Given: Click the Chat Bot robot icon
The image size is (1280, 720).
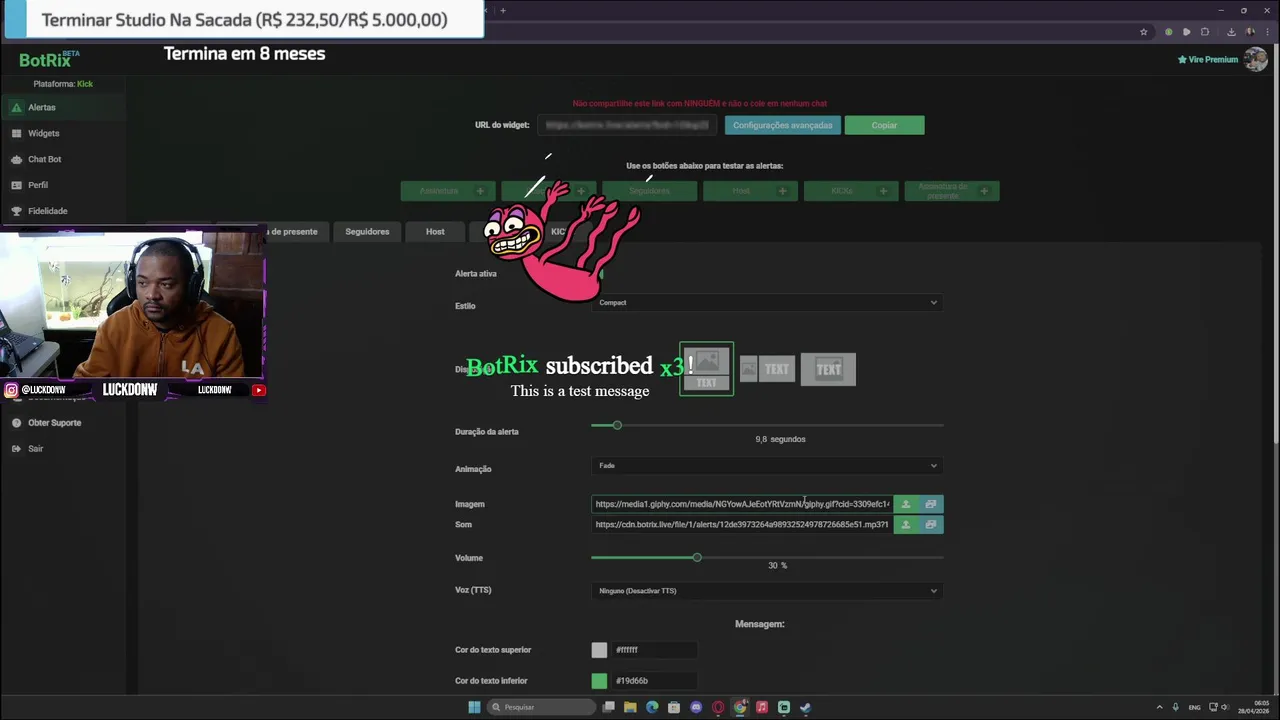Looking at the screenshot, I should pos(16,159).
